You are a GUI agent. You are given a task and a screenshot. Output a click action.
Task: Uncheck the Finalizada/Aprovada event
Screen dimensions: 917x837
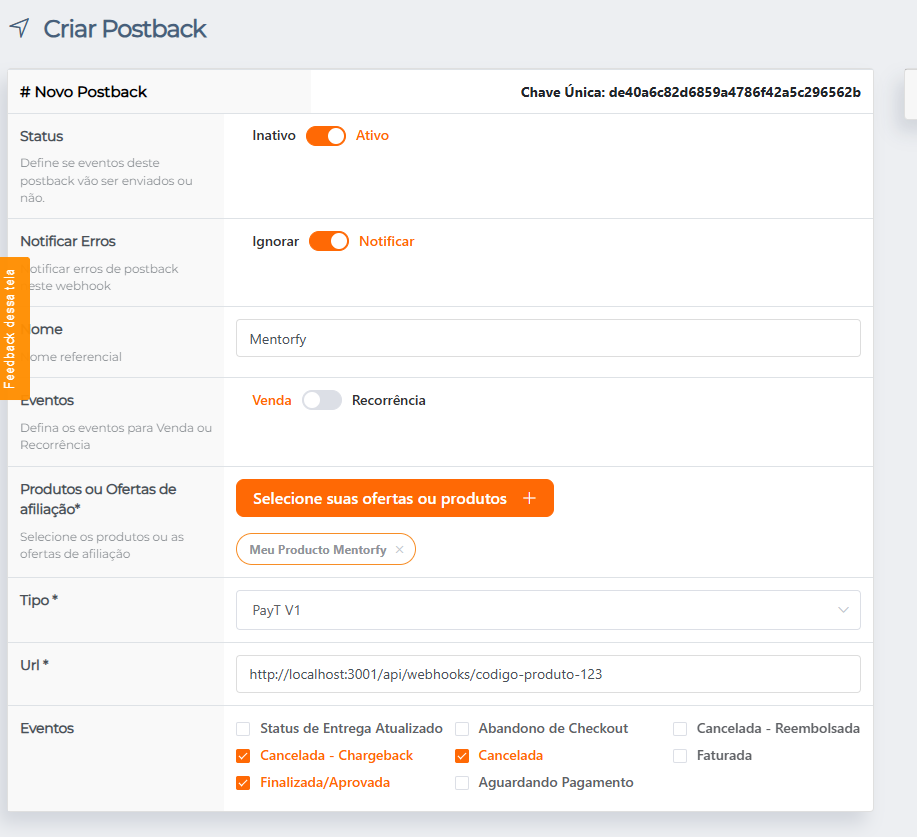(x=243, y=783)
